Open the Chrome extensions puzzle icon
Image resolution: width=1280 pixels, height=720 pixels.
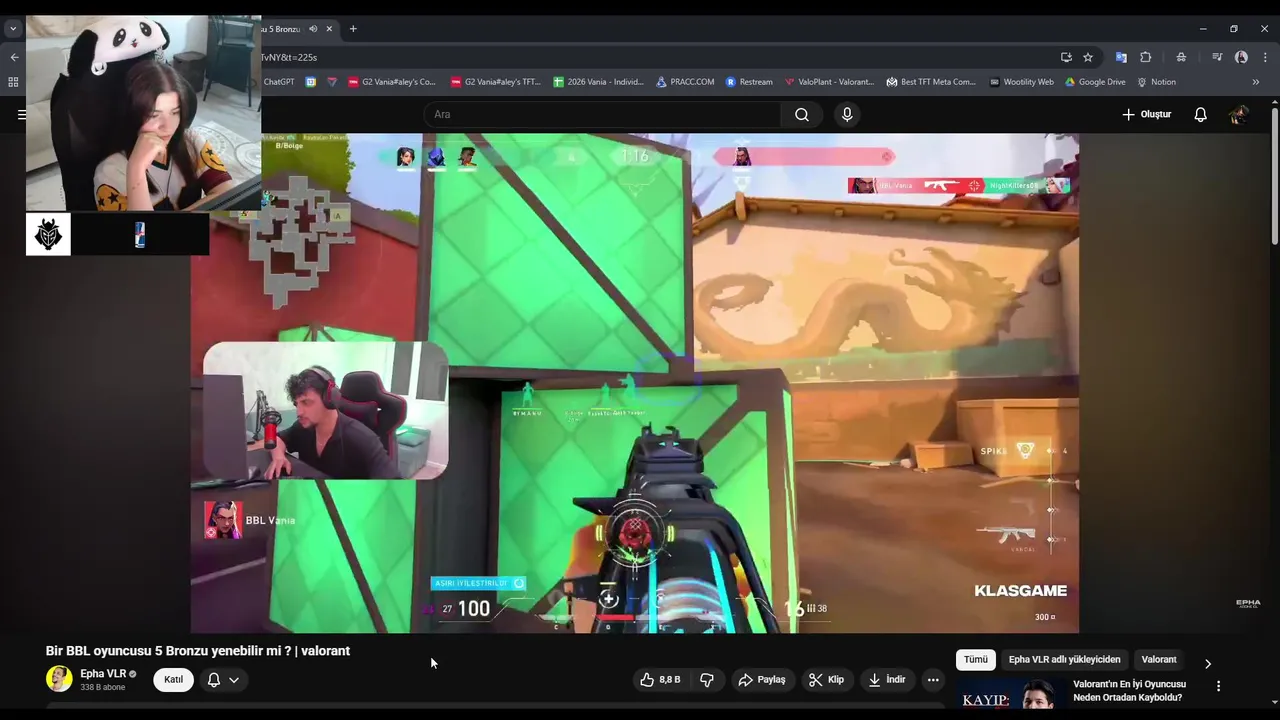pos(1146,57)
